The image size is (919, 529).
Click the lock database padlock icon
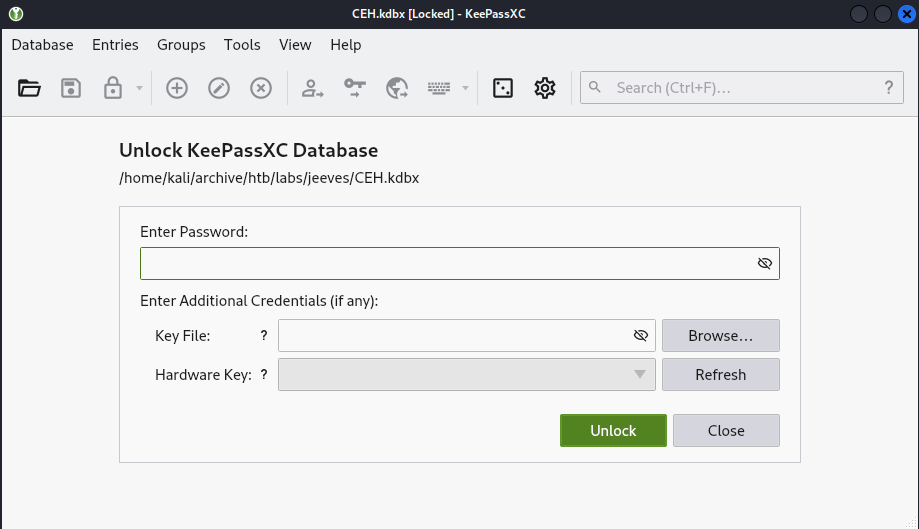(x=113, y=88)
